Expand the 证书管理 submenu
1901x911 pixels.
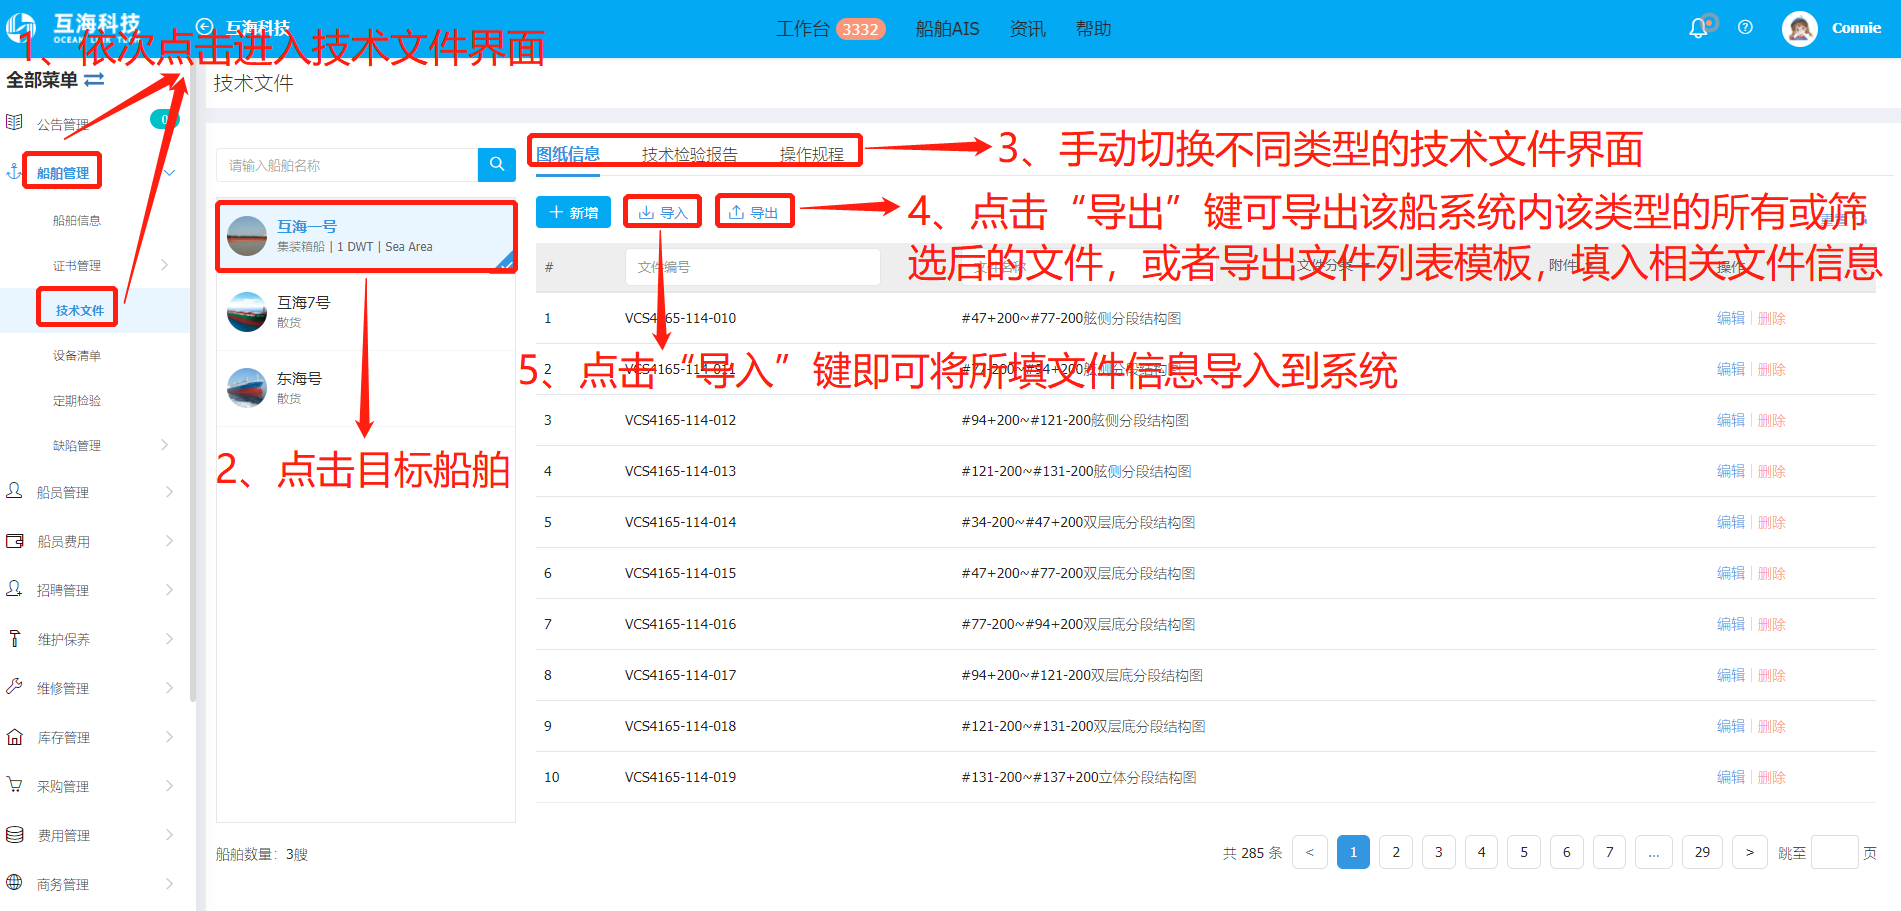pos(165,265)
